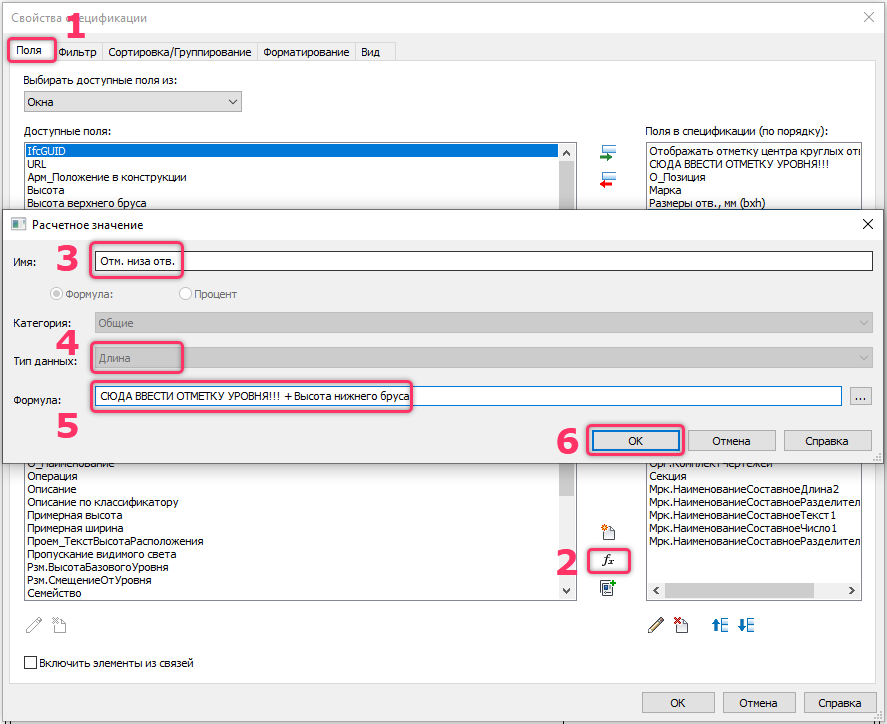This screenshot has height=724, width=887.
Task: Click the delete parameter icon with red X
Action: pyautogui.click(x=681, y=625)
